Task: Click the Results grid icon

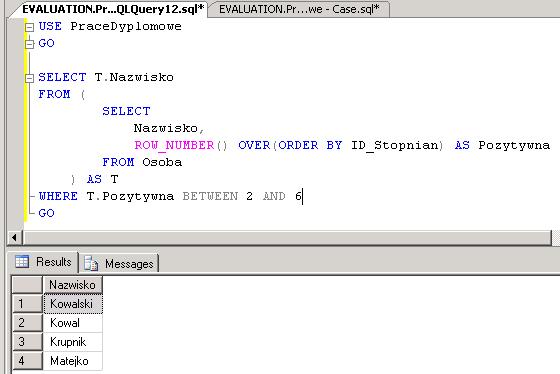Action: [x=22, y=261]
